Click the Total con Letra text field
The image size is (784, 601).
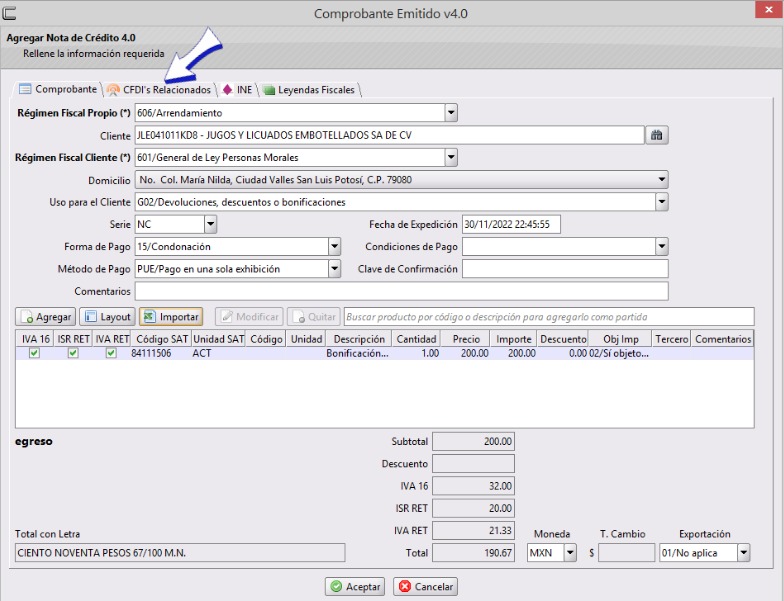[180, 553]
